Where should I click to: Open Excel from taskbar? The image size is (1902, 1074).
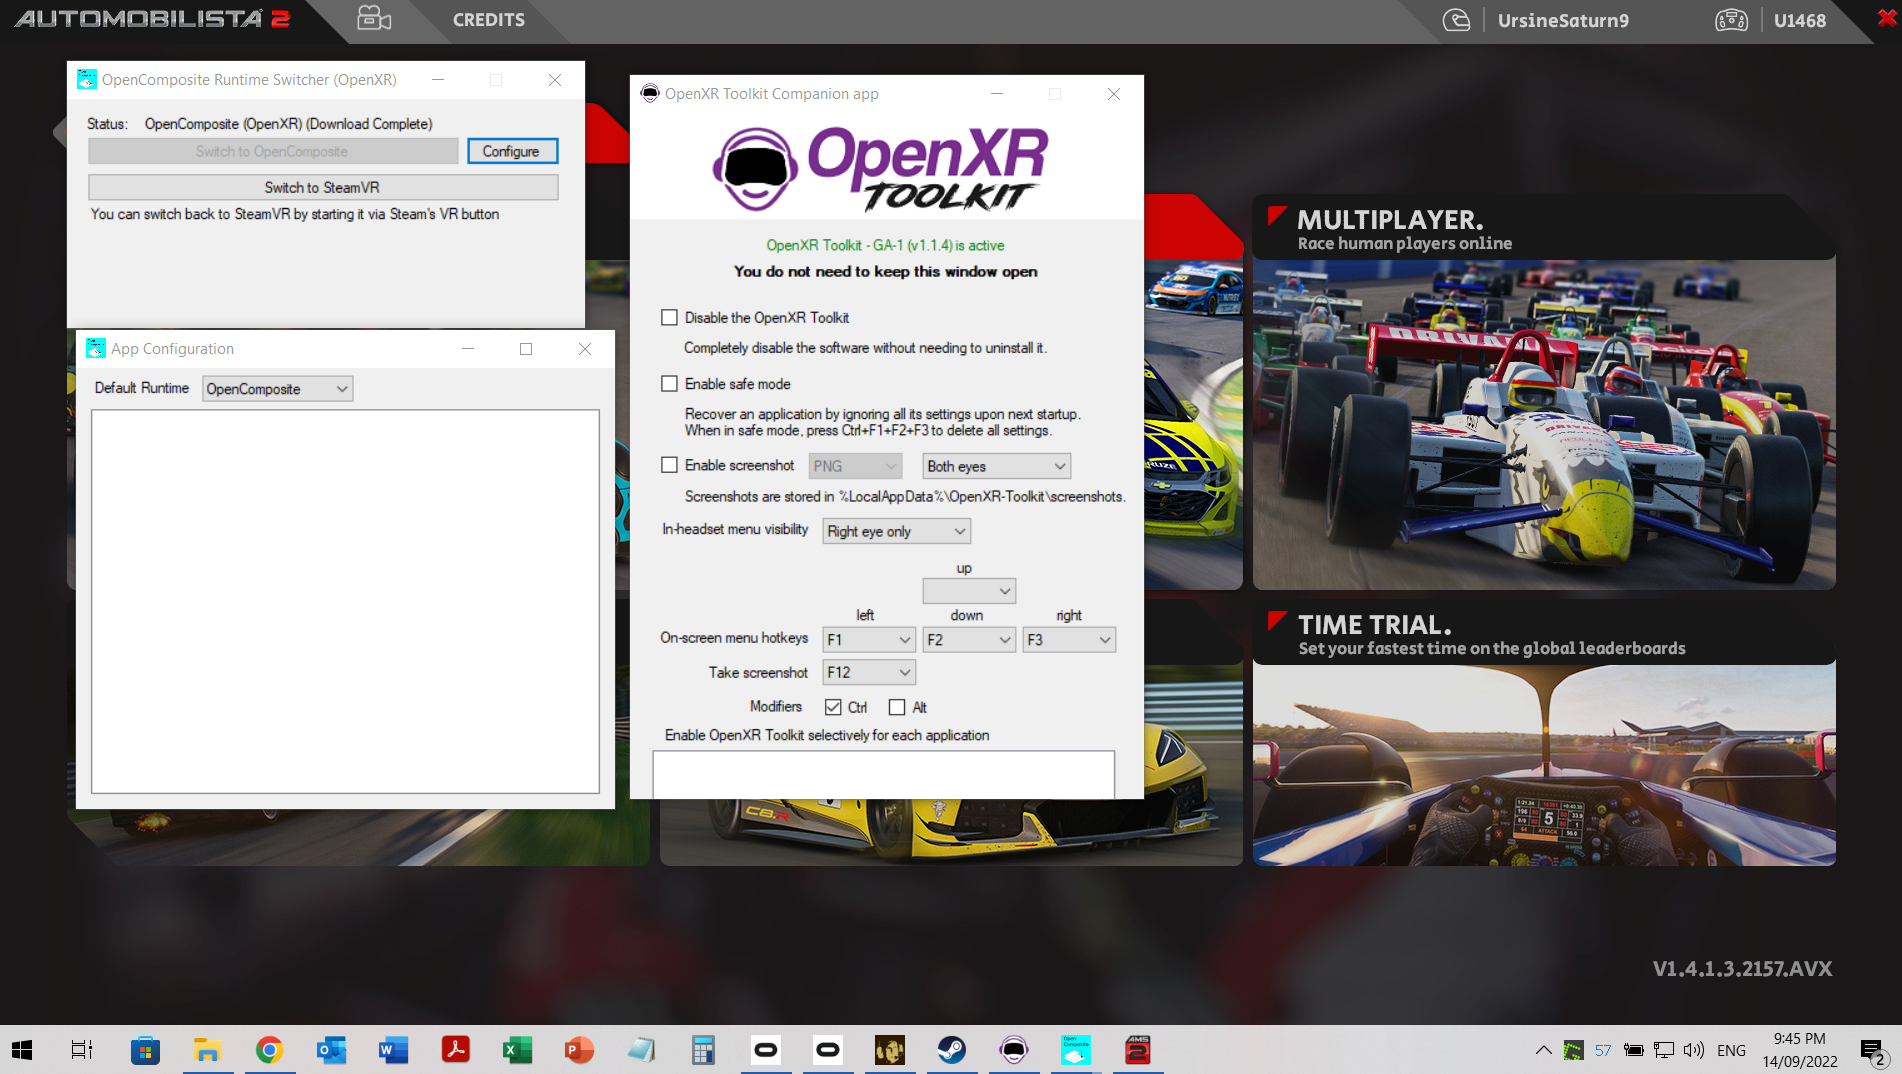pos(517,1050)
